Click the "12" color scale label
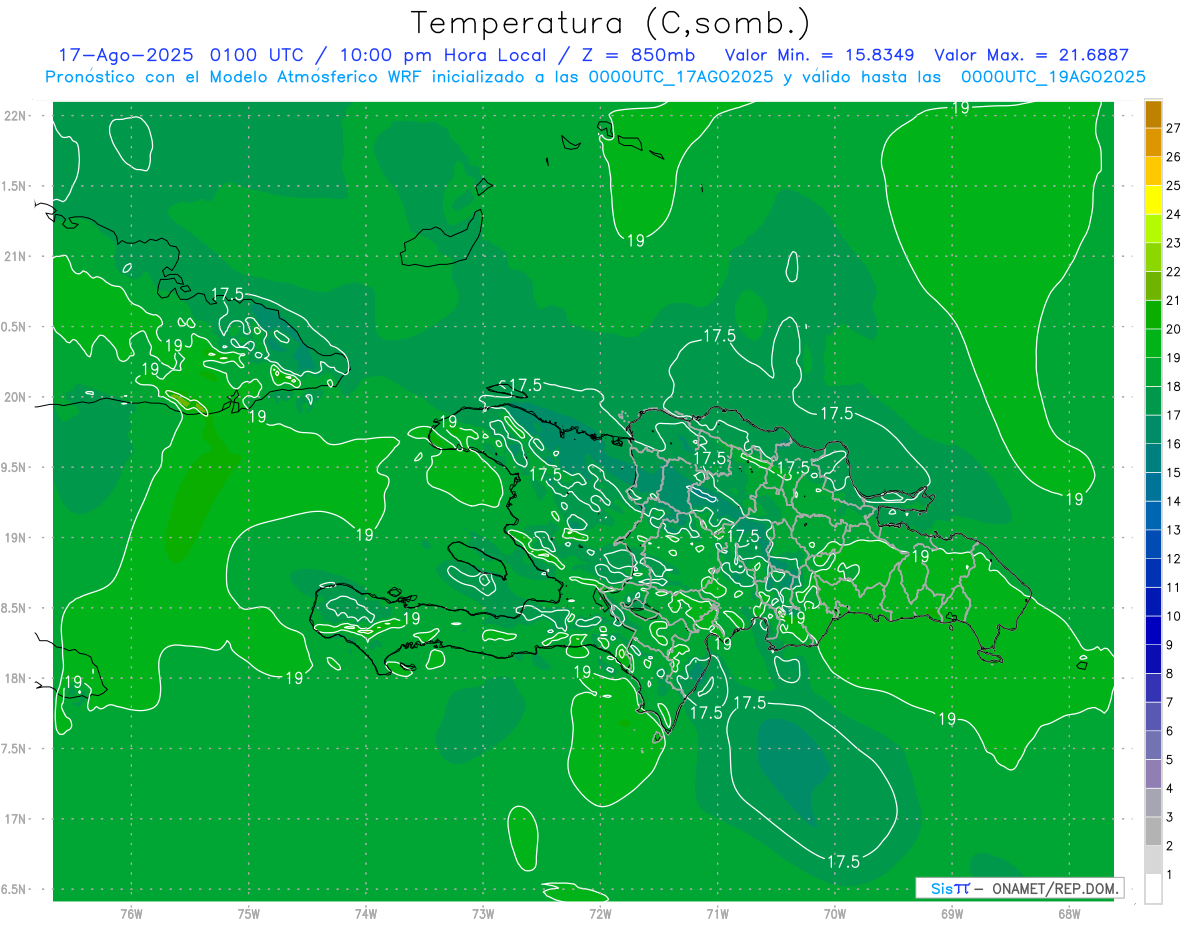Screen dimensions: 1200x927 [1174, 559]
